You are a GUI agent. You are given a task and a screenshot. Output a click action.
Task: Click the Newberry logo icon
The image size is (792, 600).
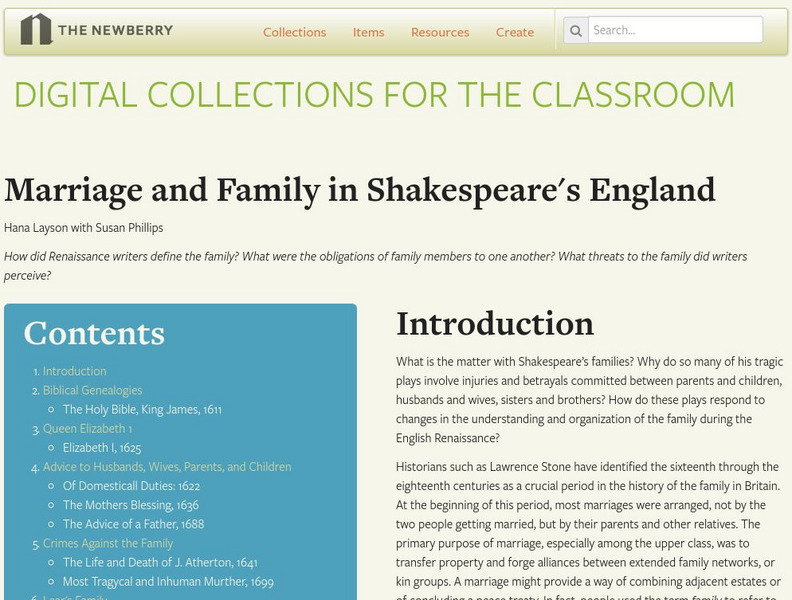pyautogui.click(x=36, y=30)
